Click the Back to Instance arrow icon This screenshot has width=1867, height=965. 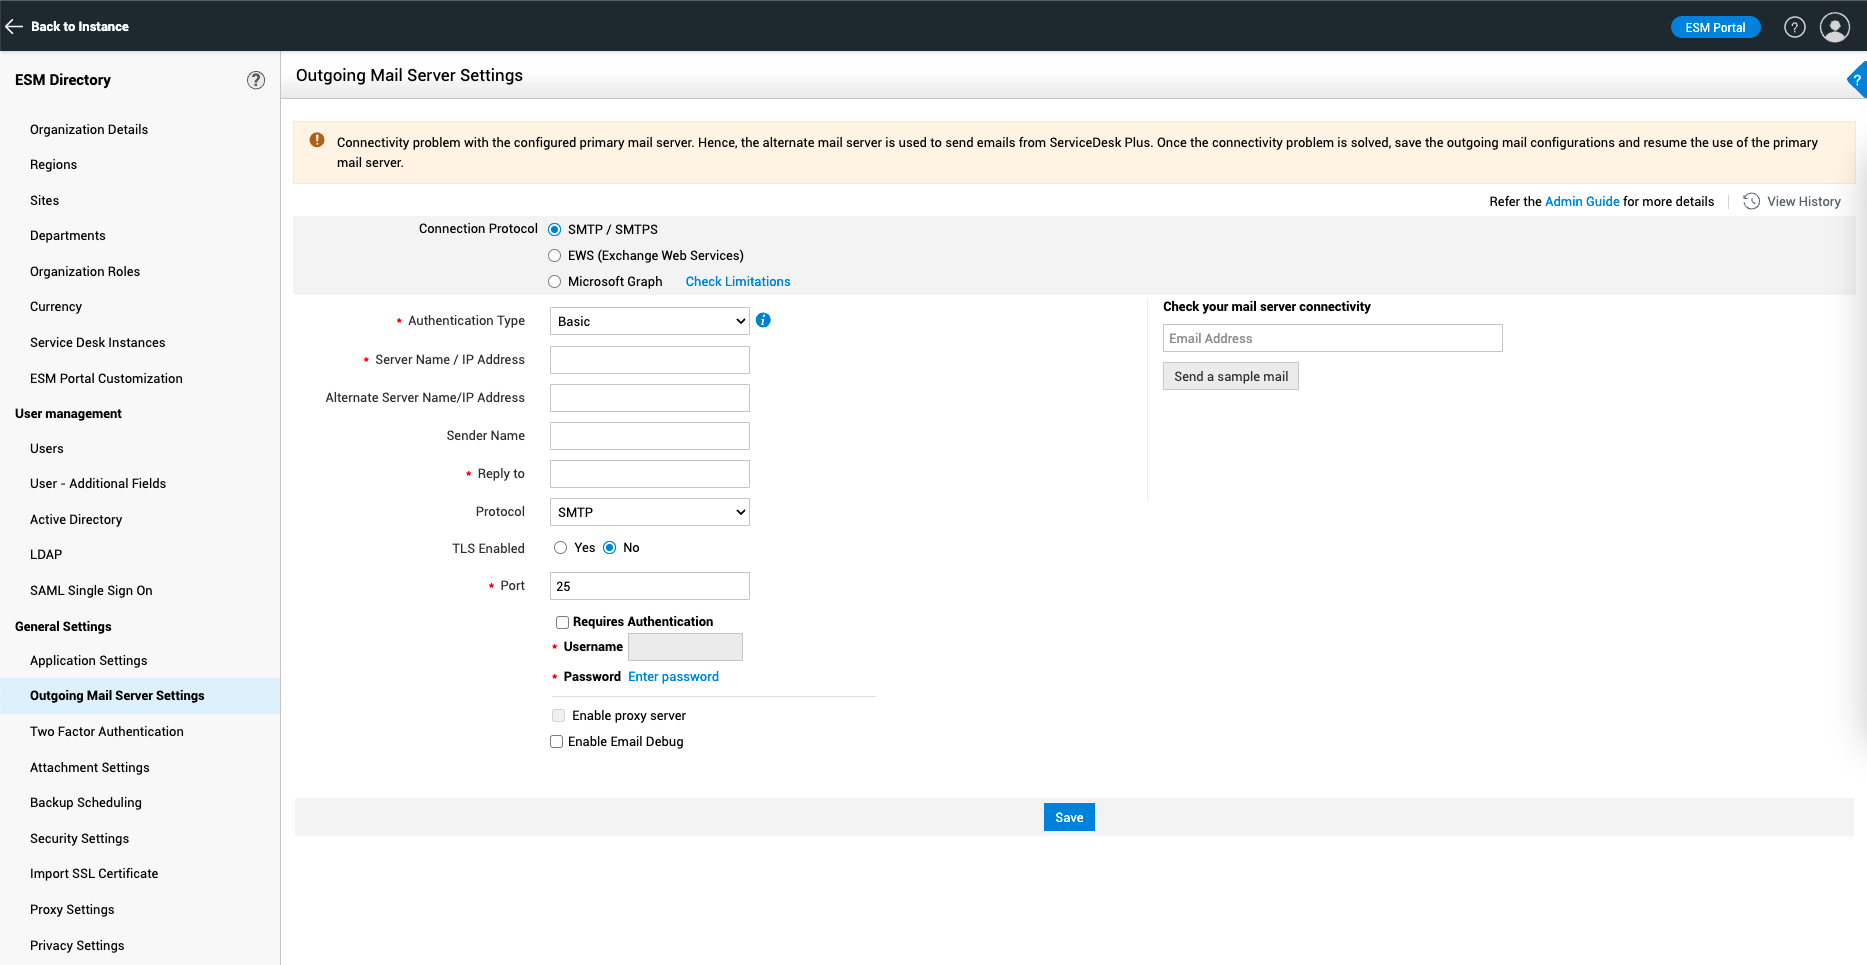14,27
